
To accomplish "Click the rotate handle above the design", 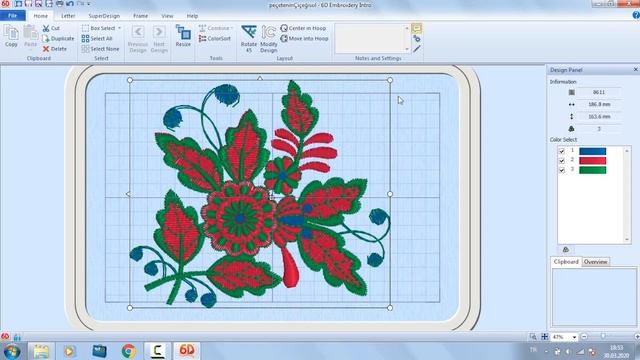I will point(260,78).
